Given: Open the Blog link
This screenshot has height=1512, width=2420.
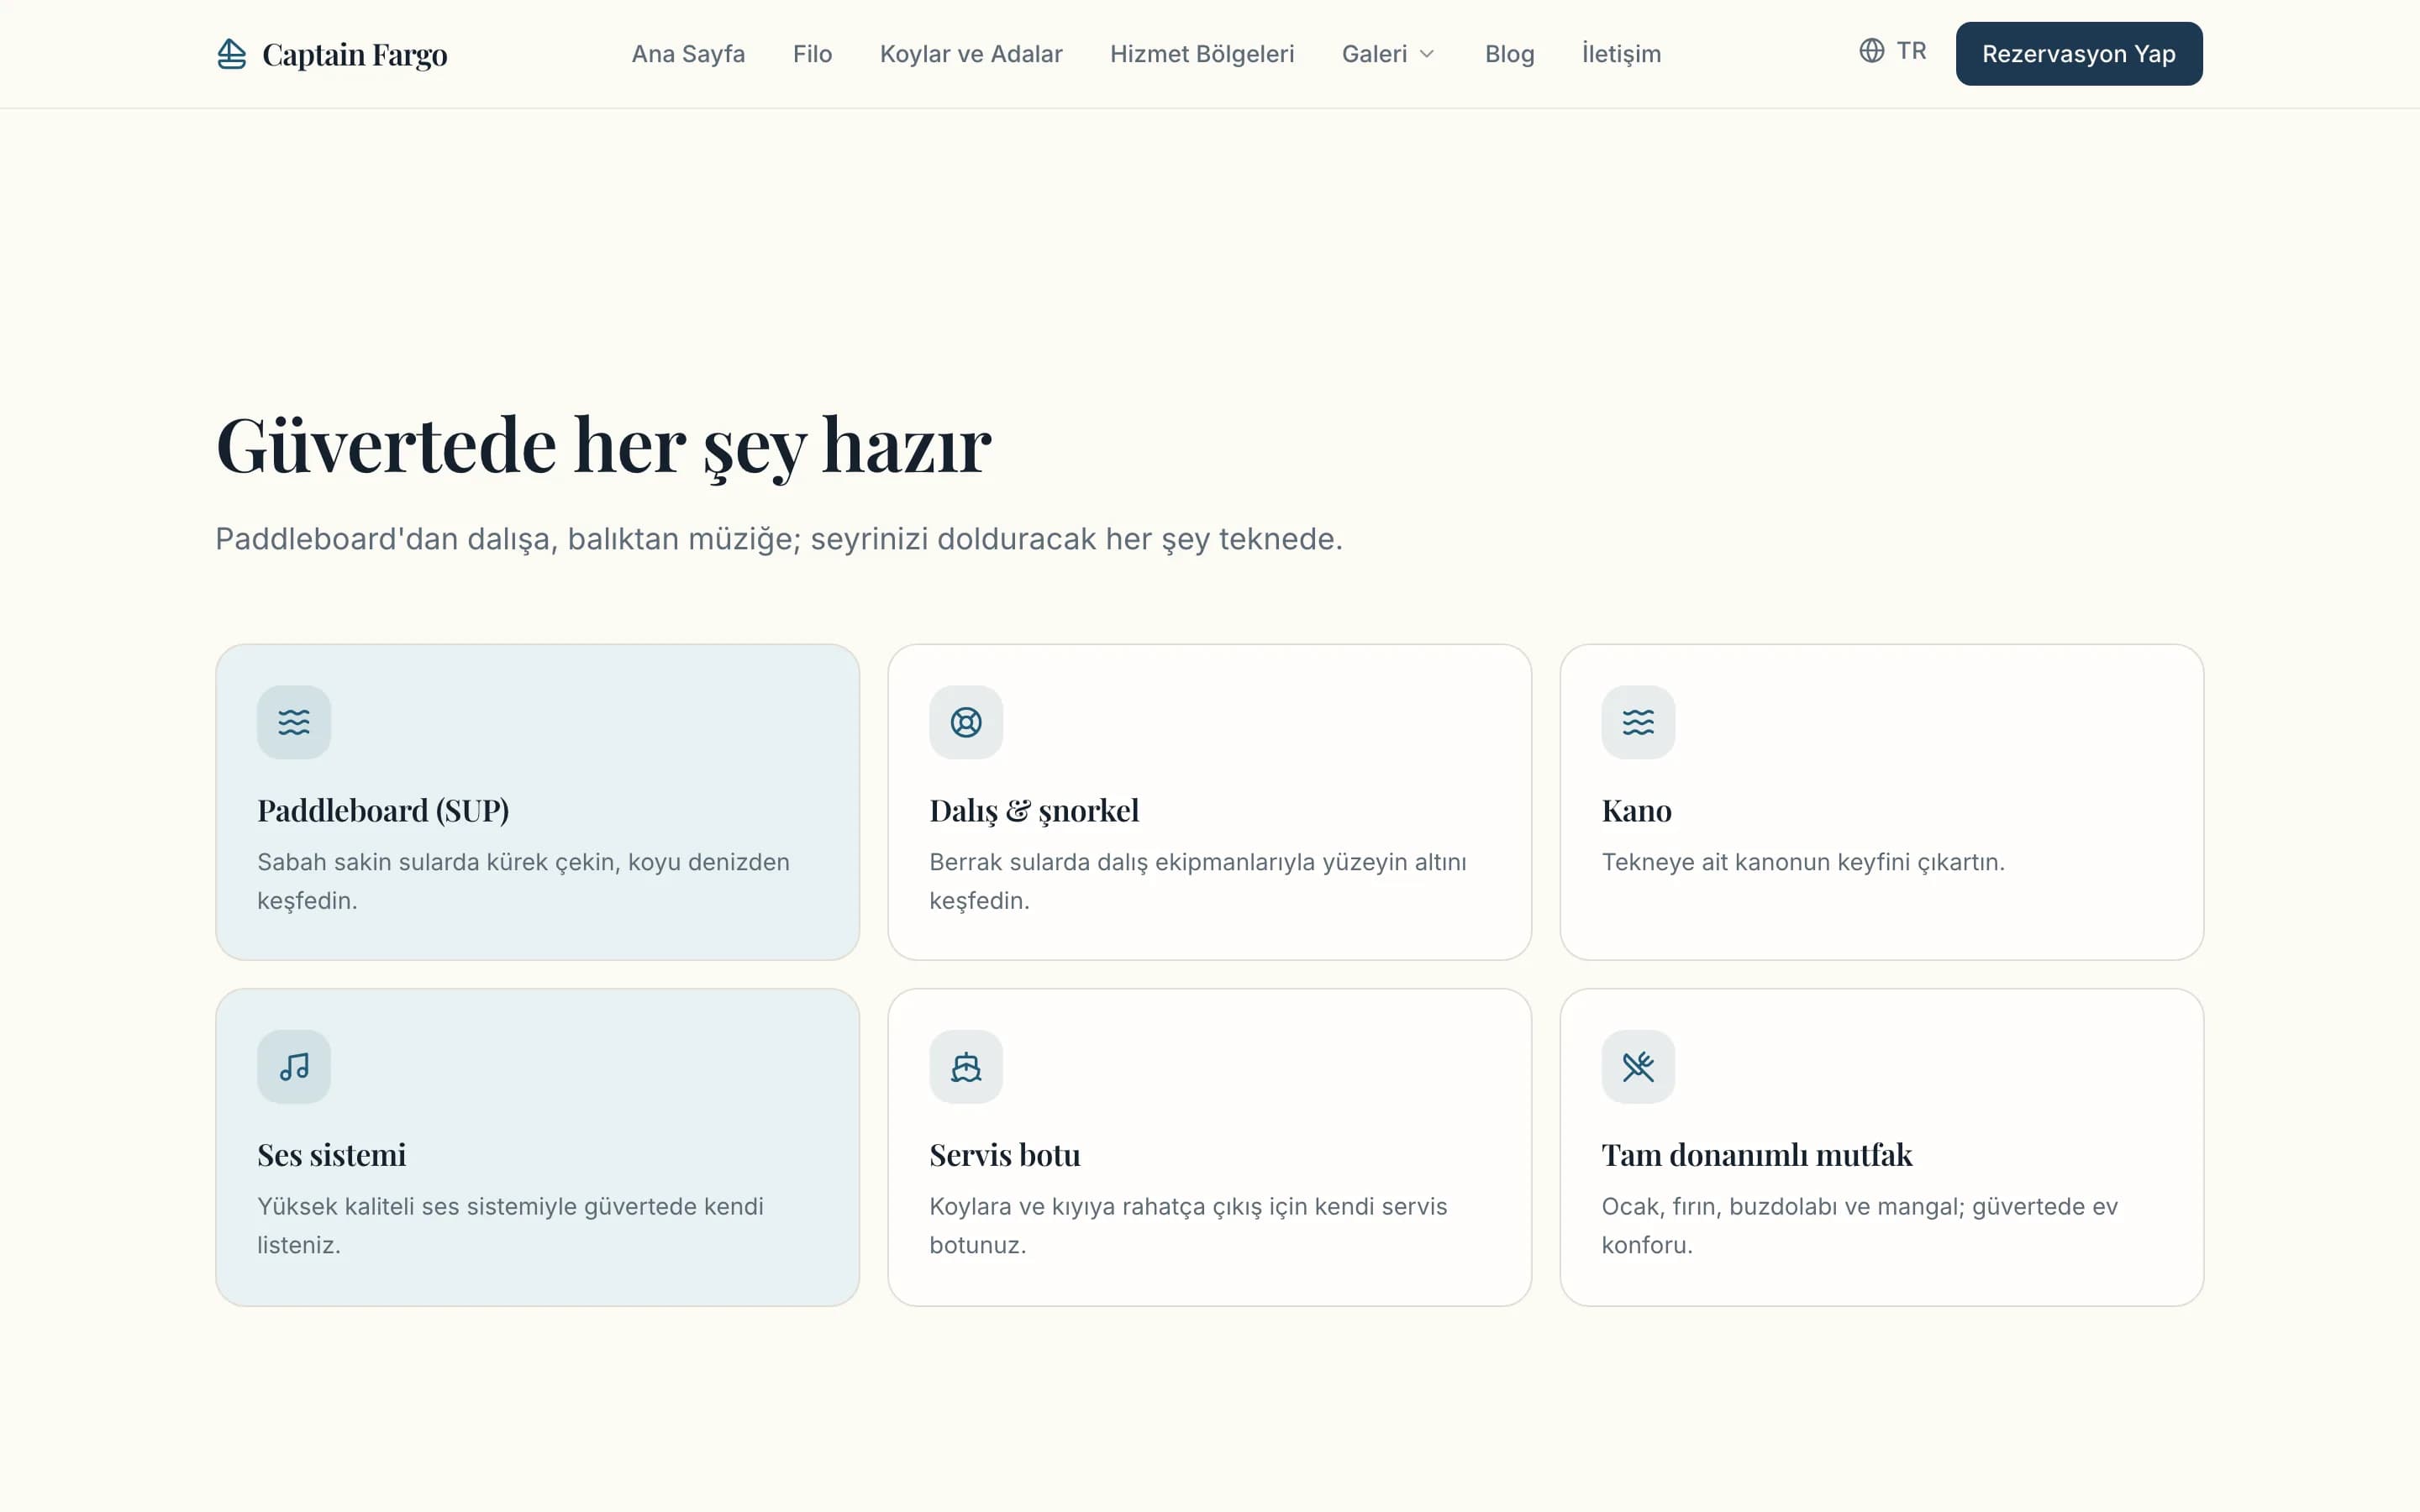Looking at the screenshot, I should point(1509,54).
